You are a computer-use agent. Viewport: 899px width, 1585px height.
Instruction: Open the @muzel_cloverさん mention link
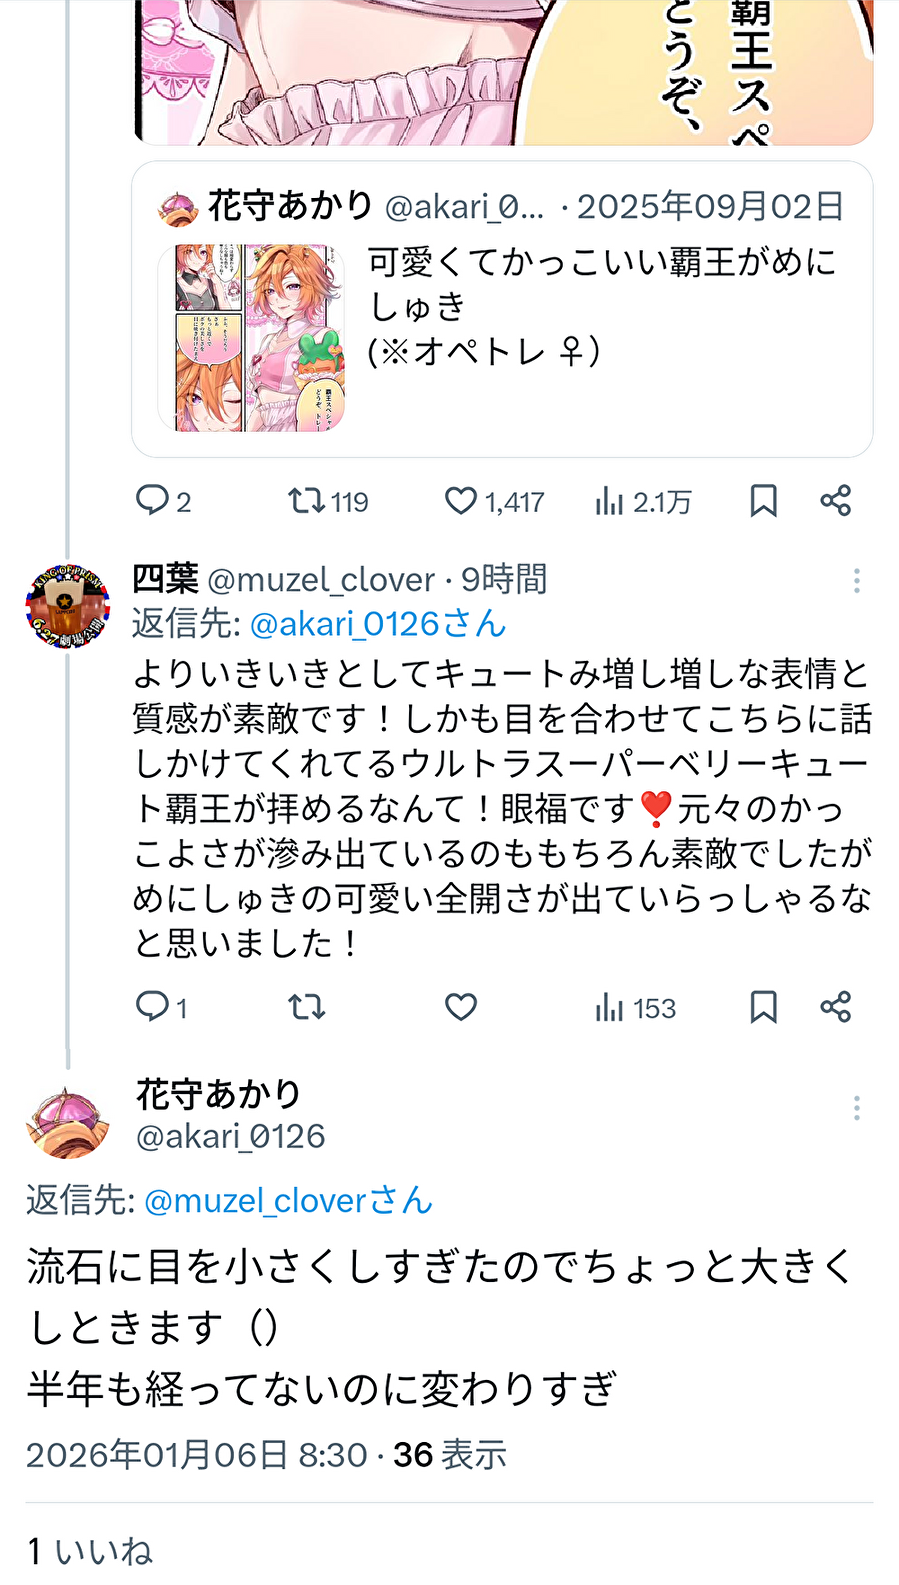pyautogui.click(x=288, y=1200)
